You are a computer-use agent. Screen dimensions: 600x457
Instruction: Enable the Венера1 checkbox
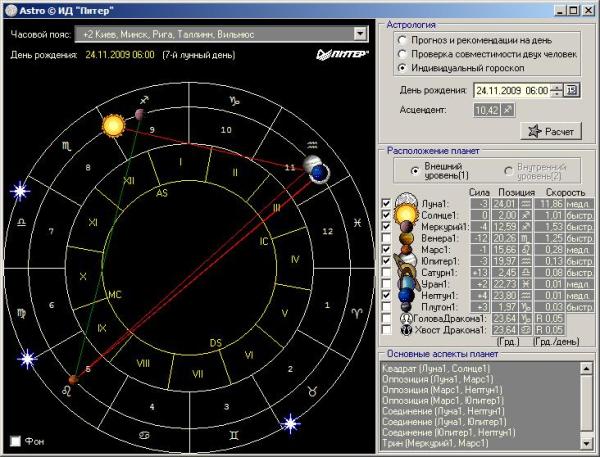pyautogui.click(x=386, y=238)
